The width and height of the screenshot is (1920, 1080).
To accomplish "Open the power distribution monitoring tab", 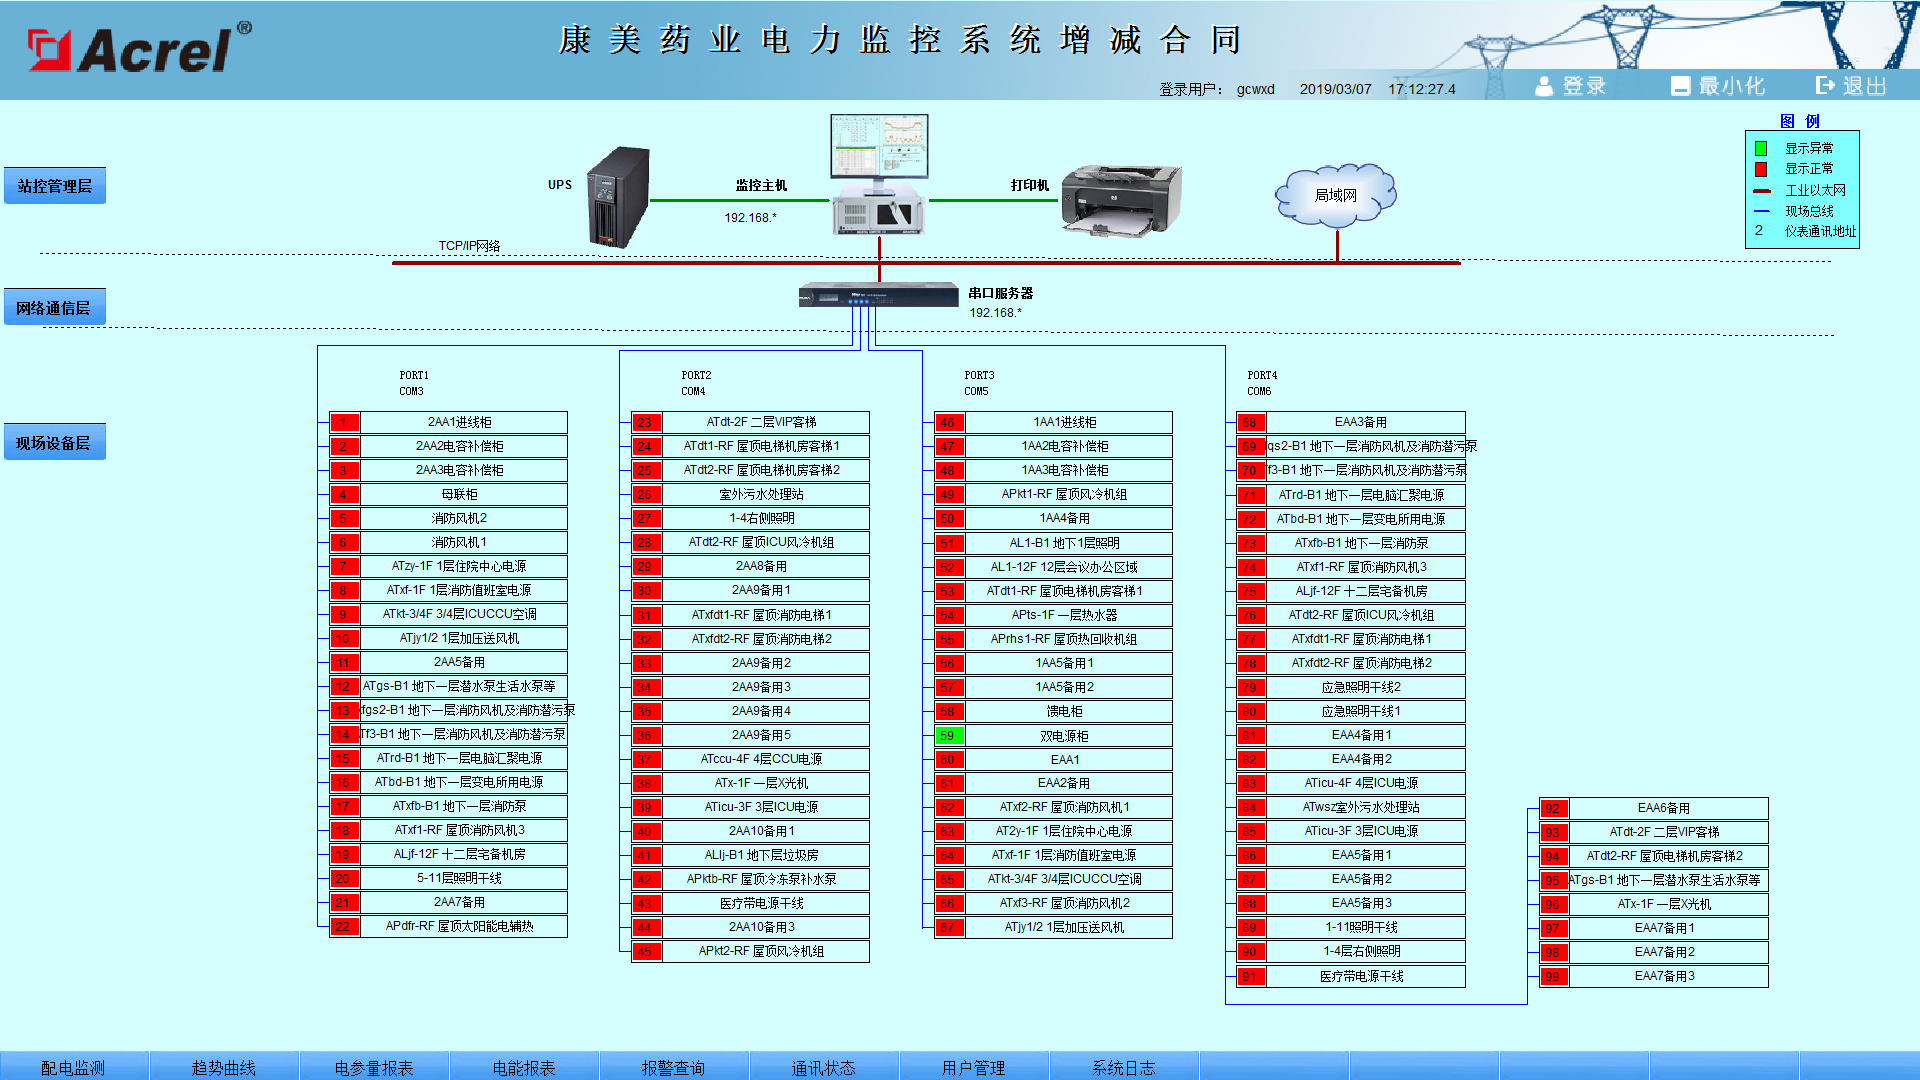I will tap(74, 1067).
